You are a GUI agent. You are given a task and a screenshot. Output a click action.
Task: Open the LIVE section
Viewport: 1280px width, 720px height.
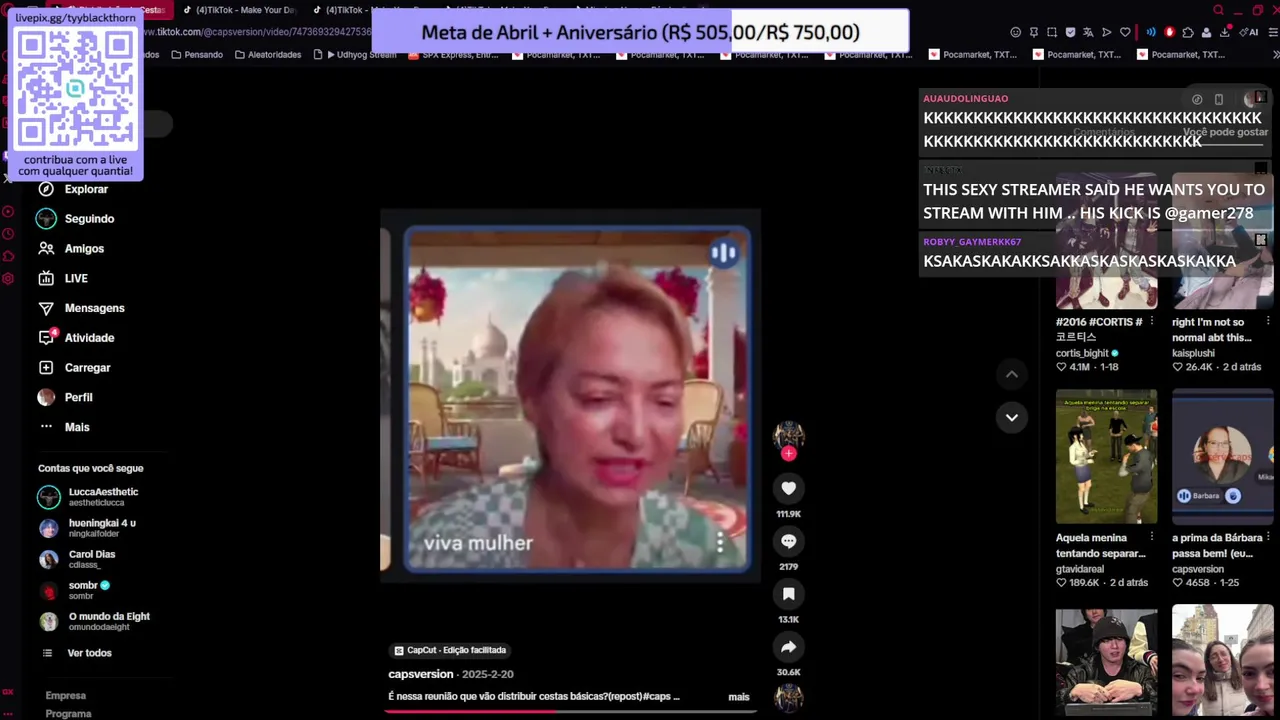click(x=63, y=278)
